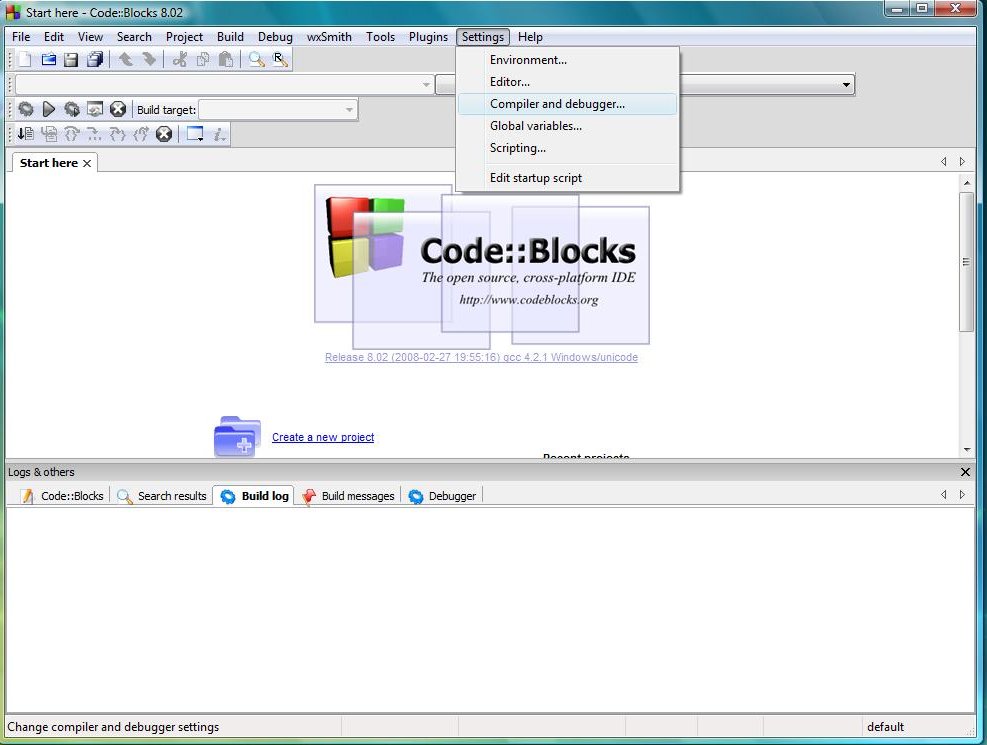This screenshot has height=745, width=987.
Task: Click the Rebuild icon in build toolbar
Action: tap(94, 109)
